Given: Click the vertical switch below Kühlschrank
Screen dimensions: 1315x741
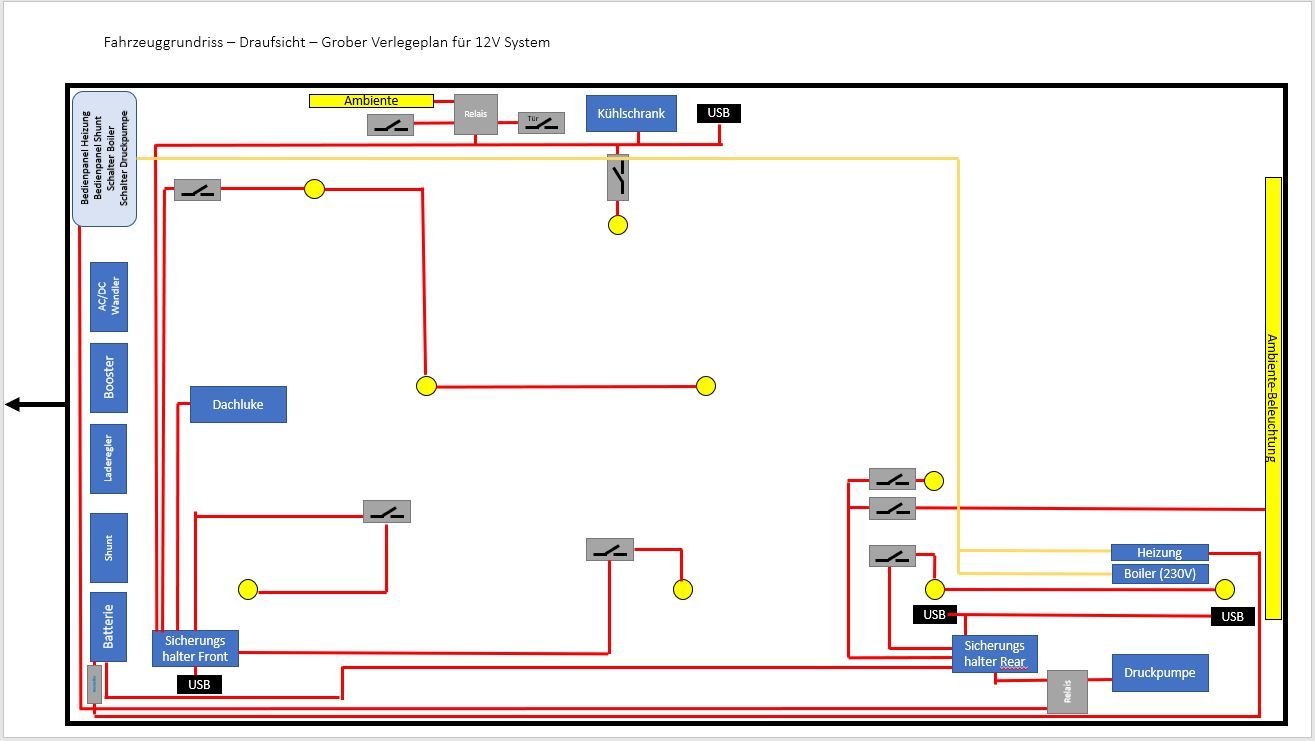Looking at the screenshot, I should coord(618,177).
